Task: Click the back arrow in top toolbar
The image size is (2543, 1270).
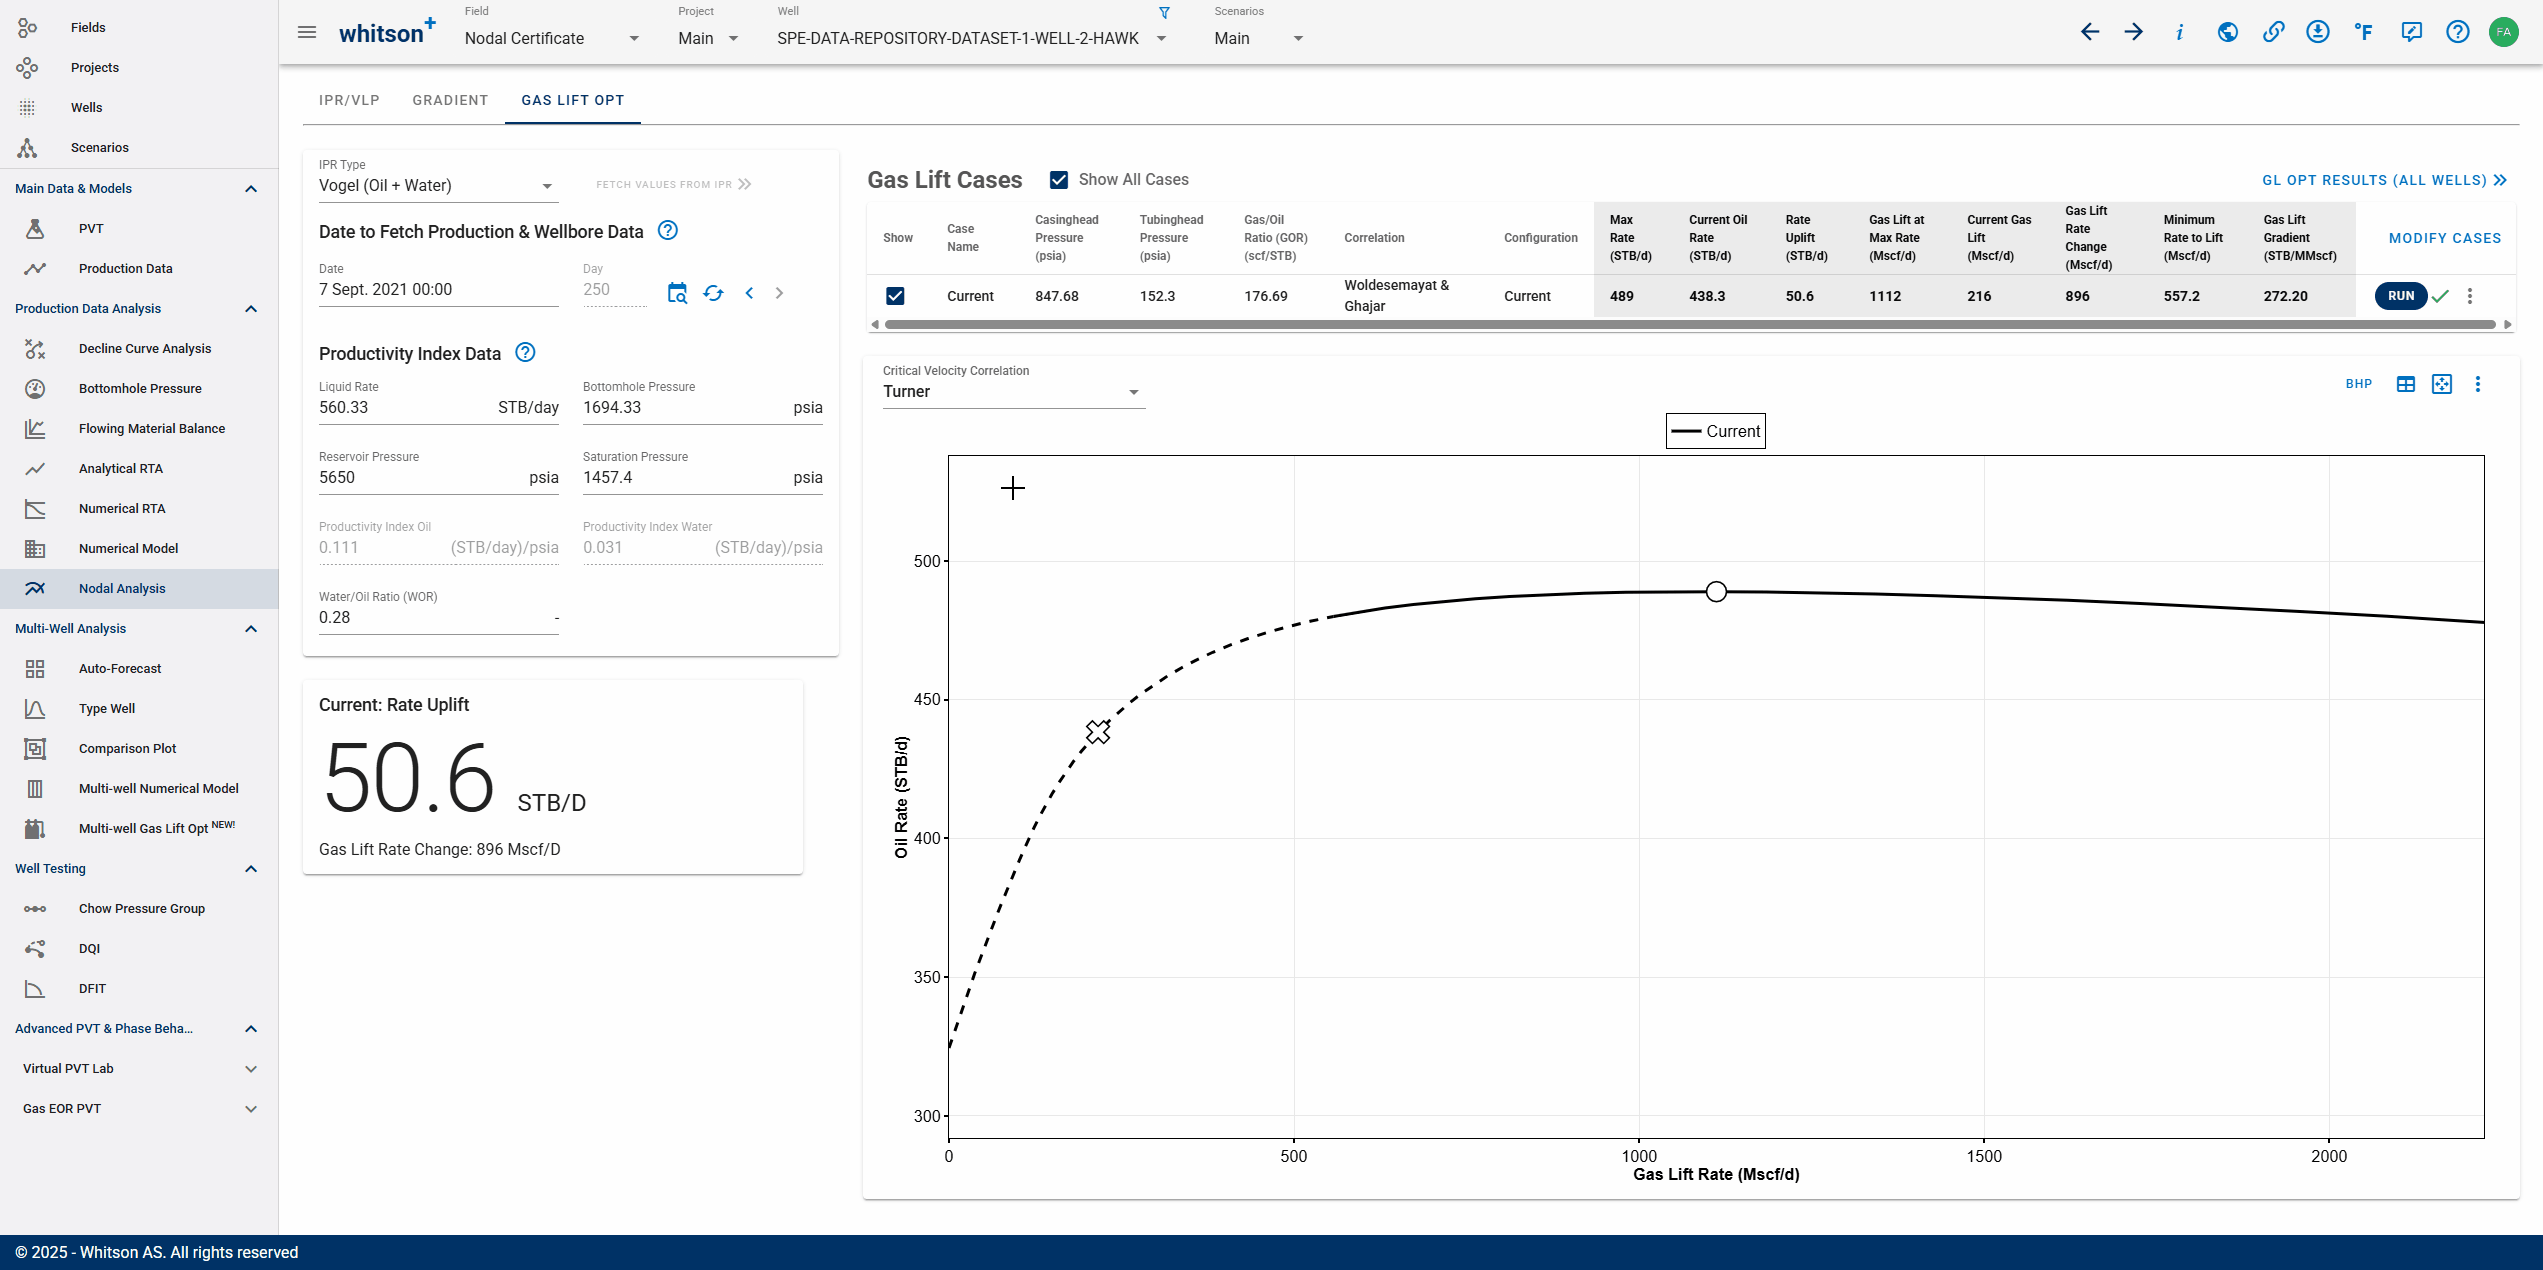Action: point(2089,32)
